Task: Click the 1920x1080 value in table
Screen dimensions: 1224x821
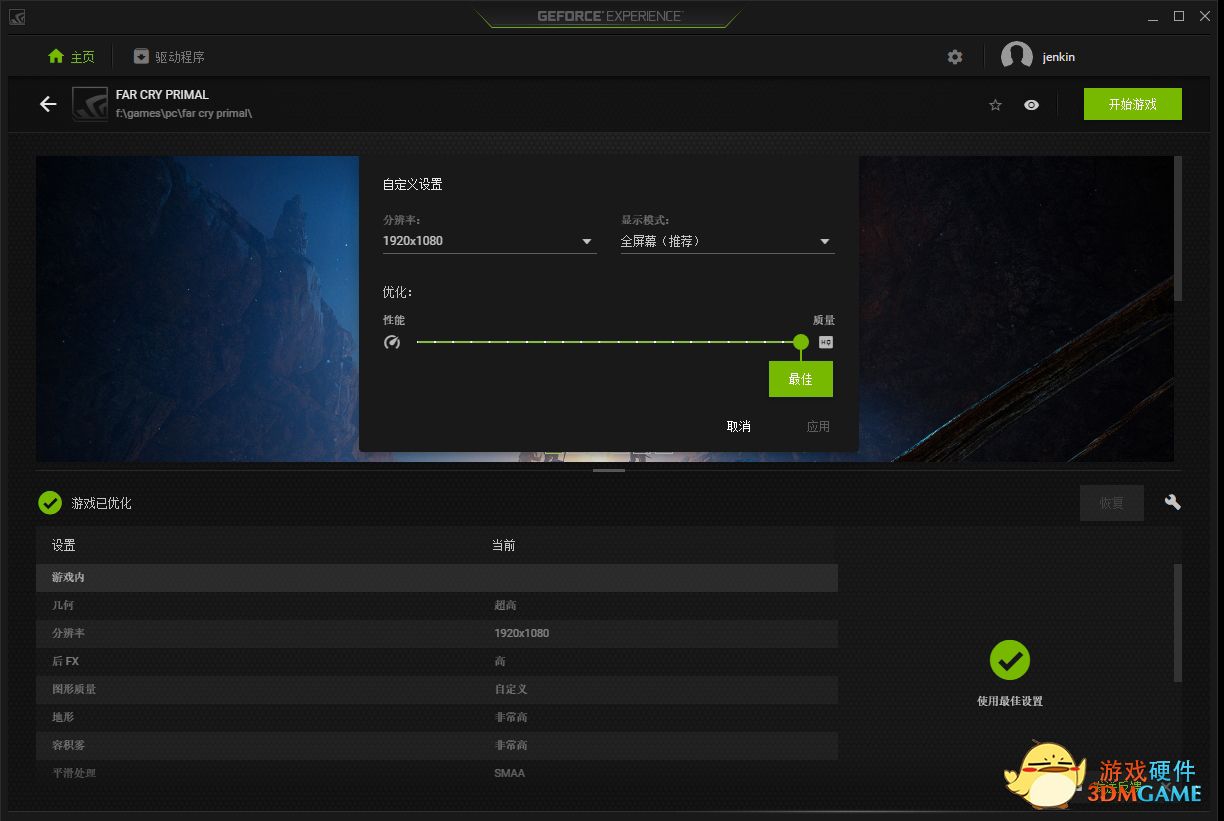Action: 521,633
